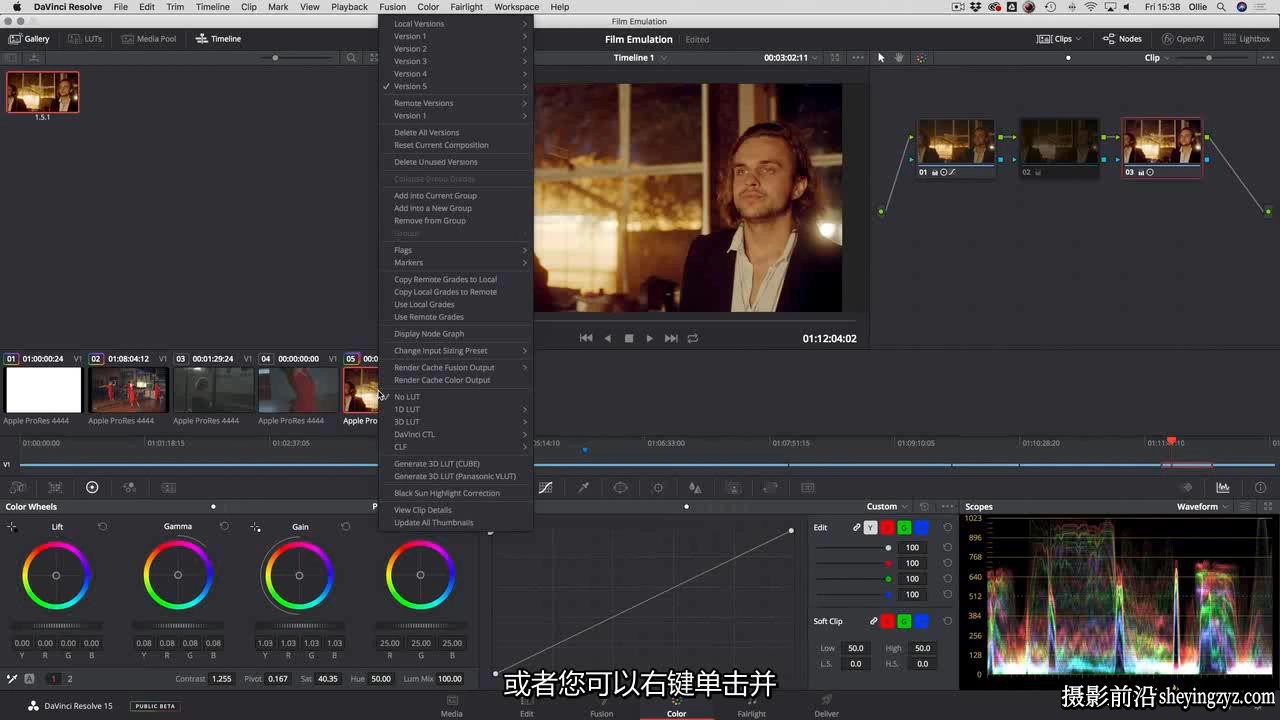Toggle the Y channel edit button
1280x720 pixels.
[x=870, y=527]
